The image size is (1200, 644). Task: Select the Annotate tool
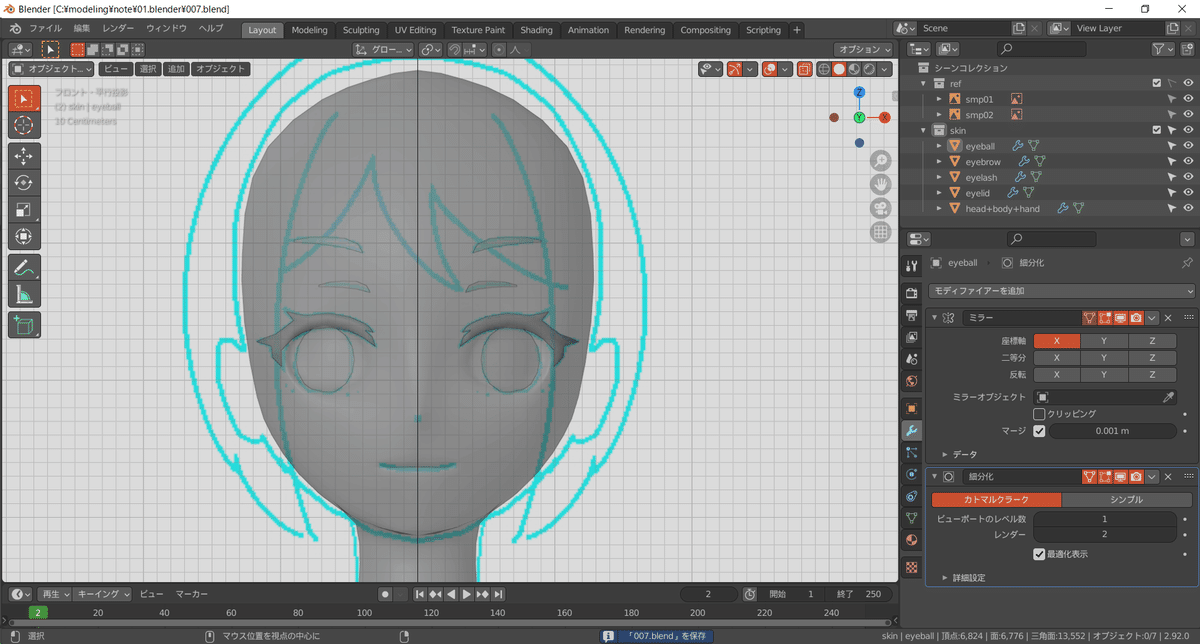(x=25, y=267)
